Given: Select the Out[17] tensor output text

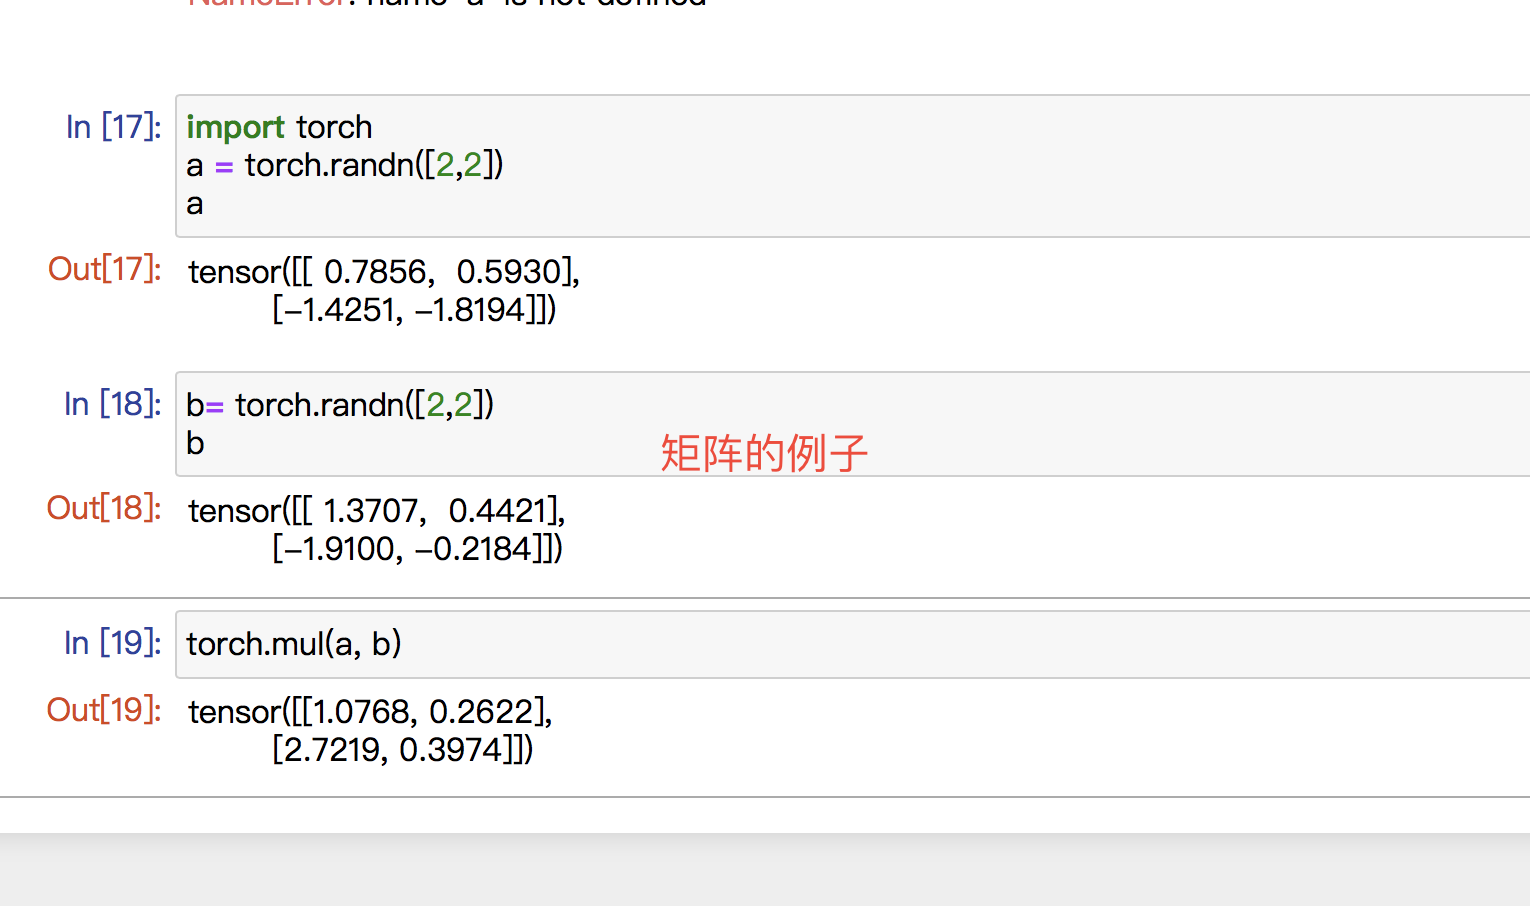Looking at the screenshot, I should [x=384, y=290].
